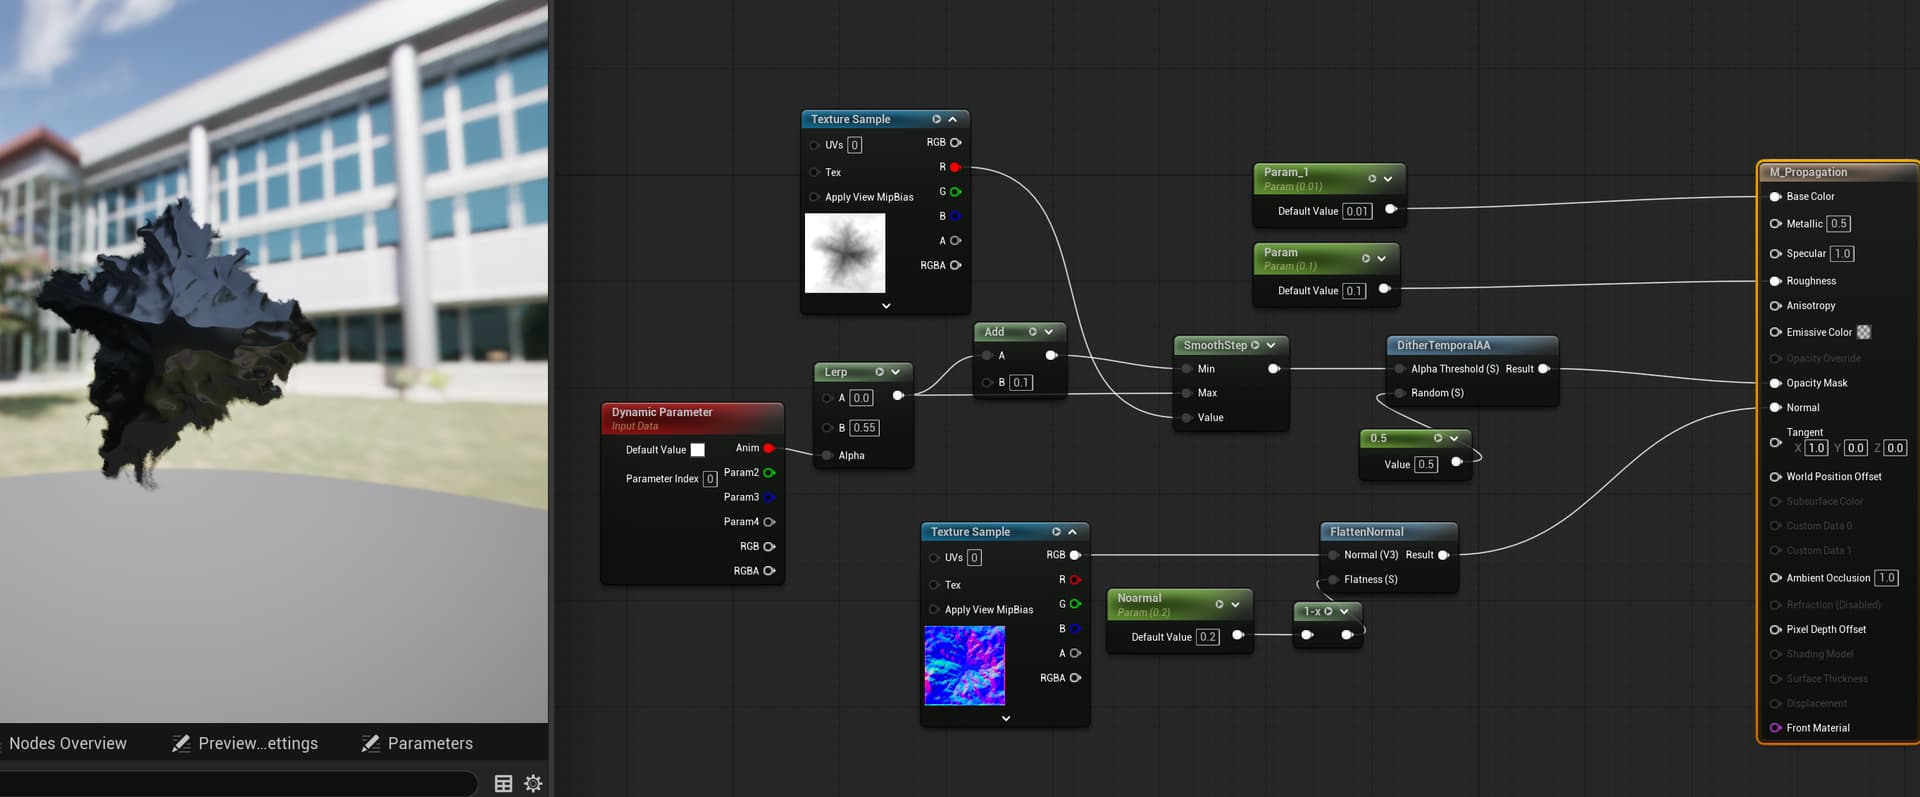Select the FlattenNormal node header
This screenshot has width=1920, height=797.
[1366, 532]
